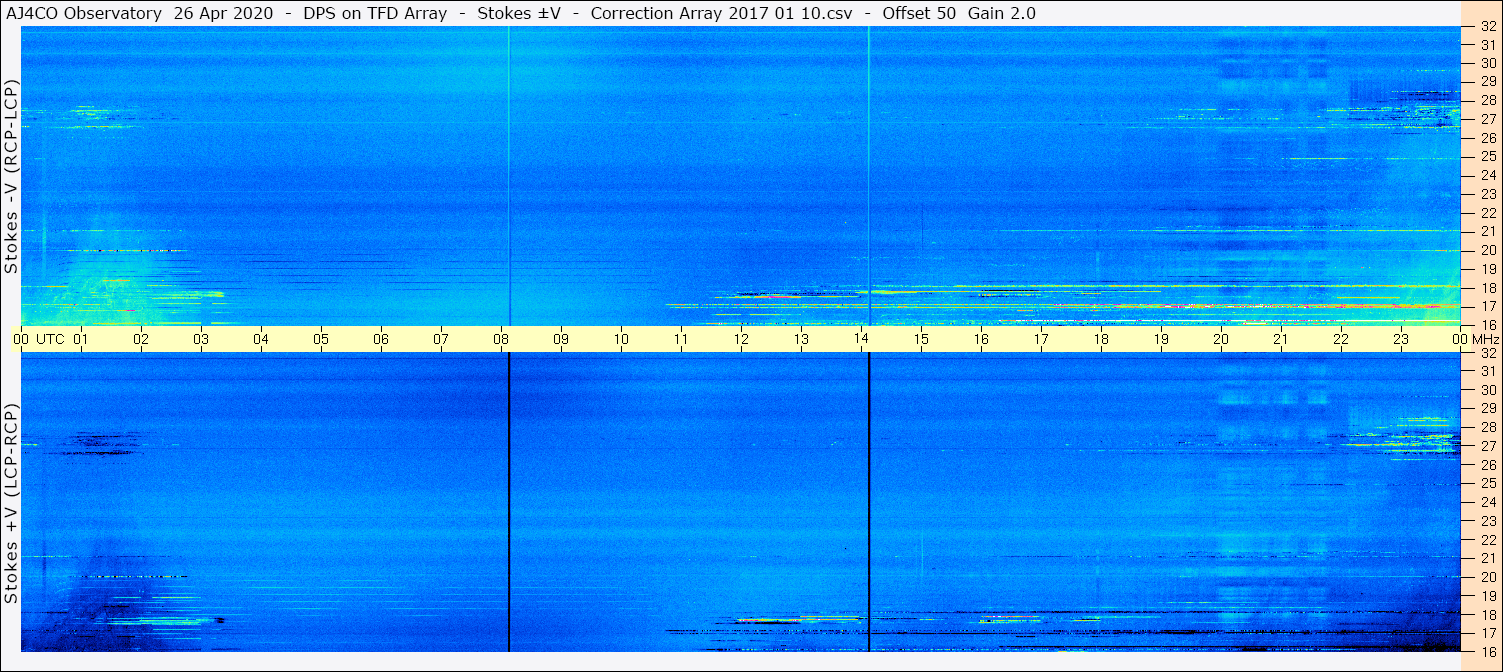Select the 19 hour tick on time axis
Screen dimensions: 1503x672
pos(1161,339)
